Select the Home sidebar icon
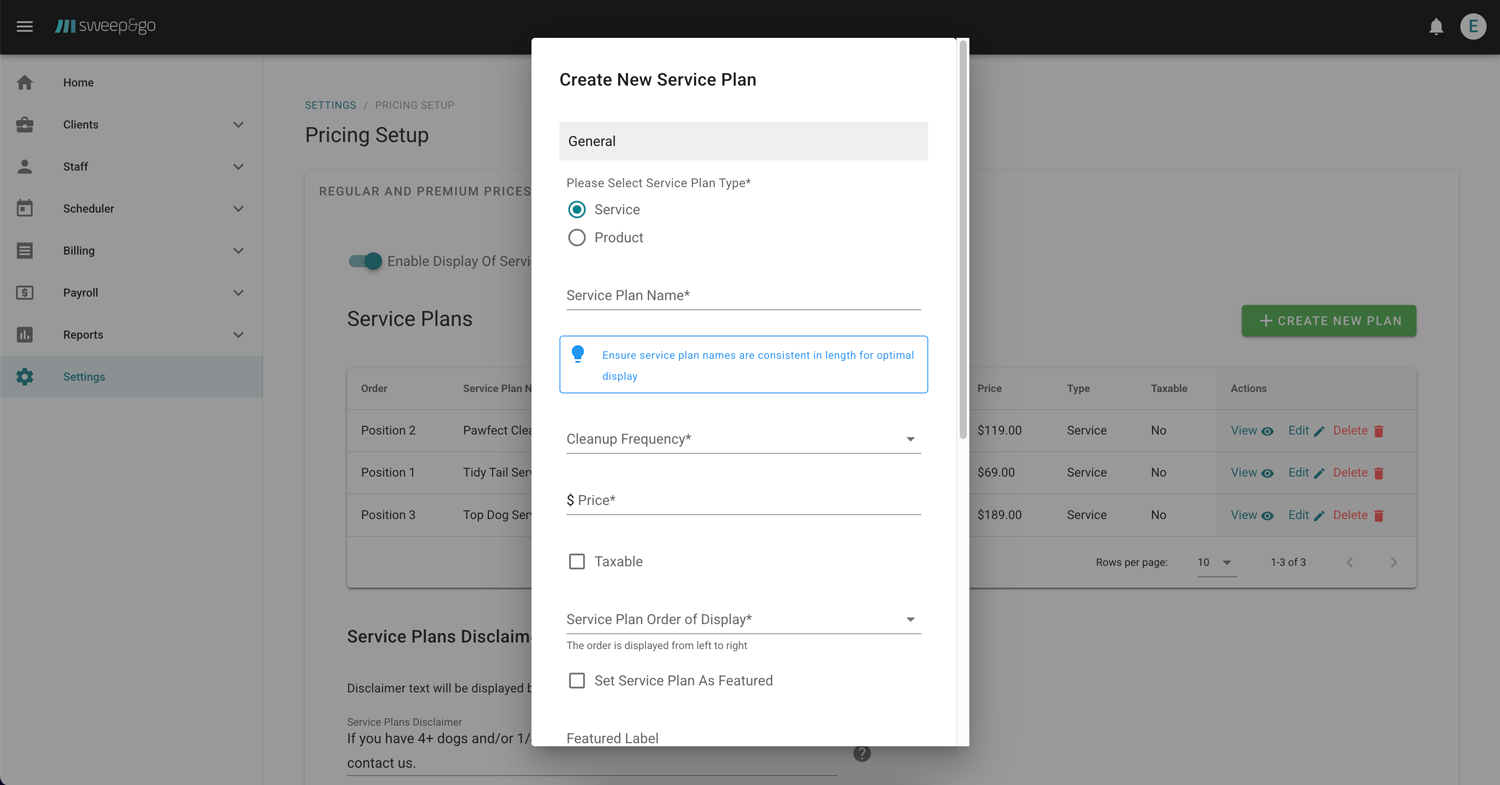The height and width of the screenshot is (785, 1500). click(x=24, y=82)
